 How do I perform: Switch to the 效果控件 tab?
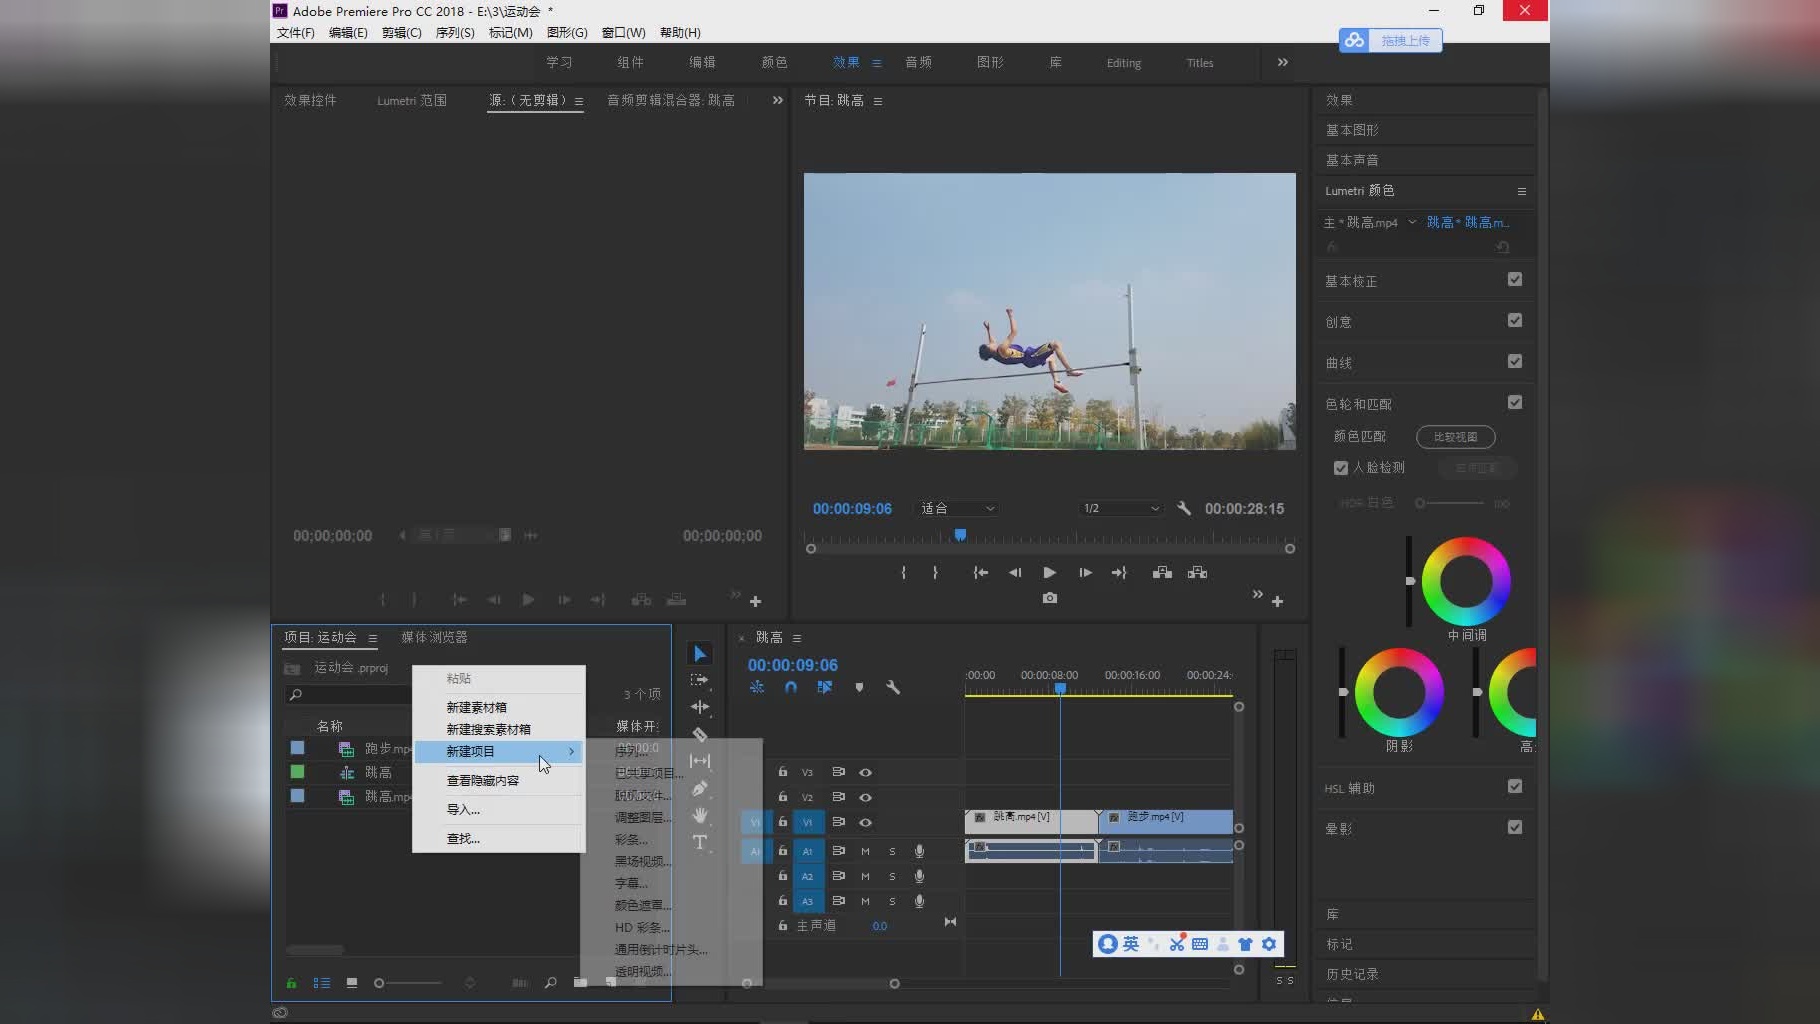tap(310, 100)
